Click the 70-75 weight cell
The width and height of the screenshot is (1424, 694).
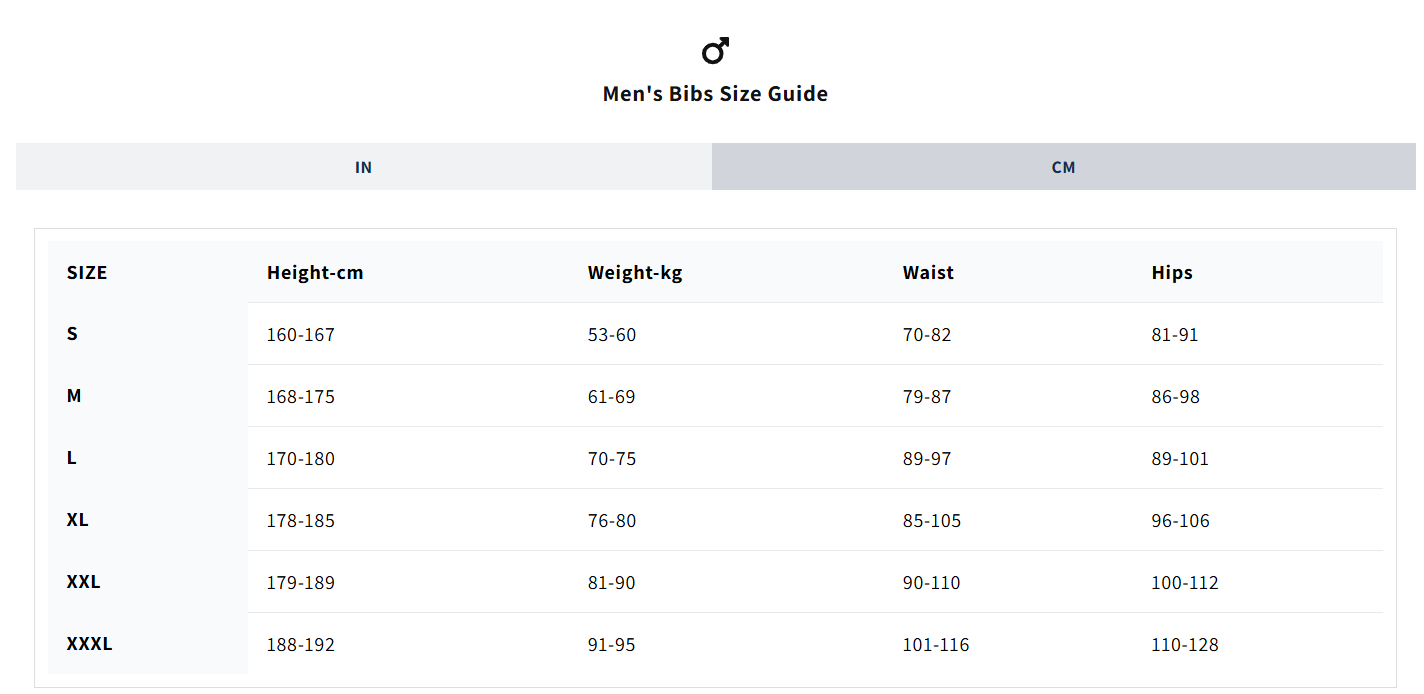point(612,459)
